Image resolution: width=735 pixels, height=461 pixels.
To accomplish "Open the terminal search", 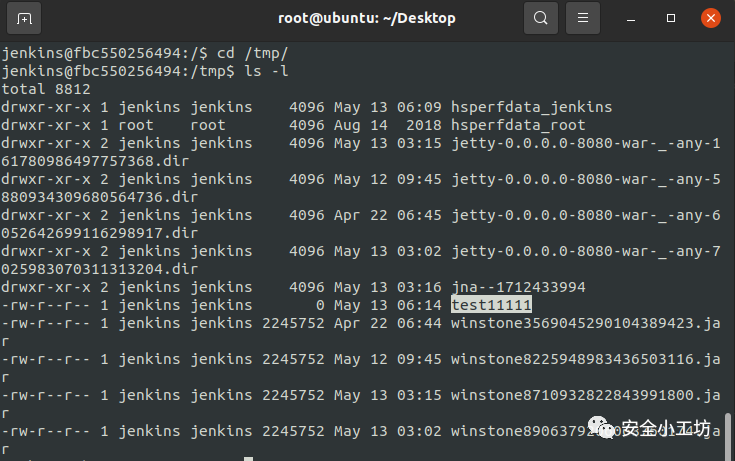I will [x=540, y=18].
